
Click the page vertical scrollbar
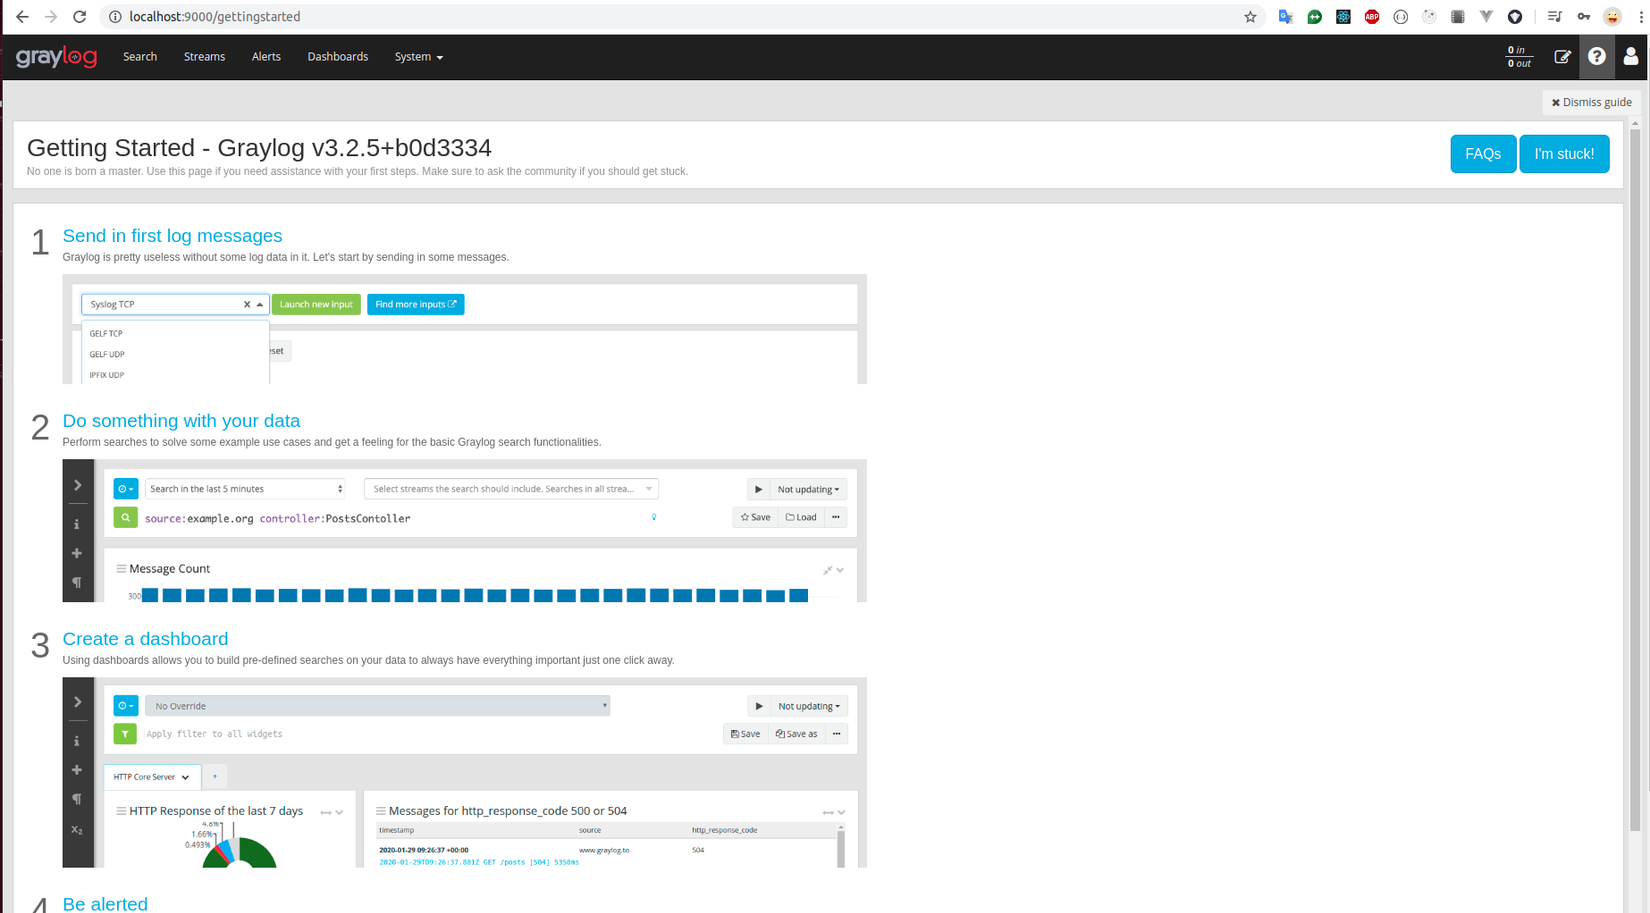1635,480
